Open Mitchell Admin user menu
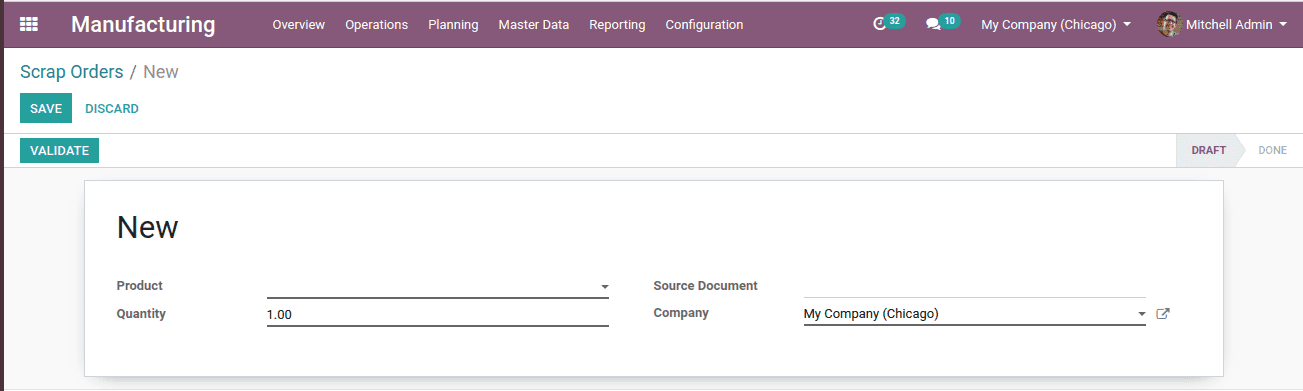 (1222, 24)
